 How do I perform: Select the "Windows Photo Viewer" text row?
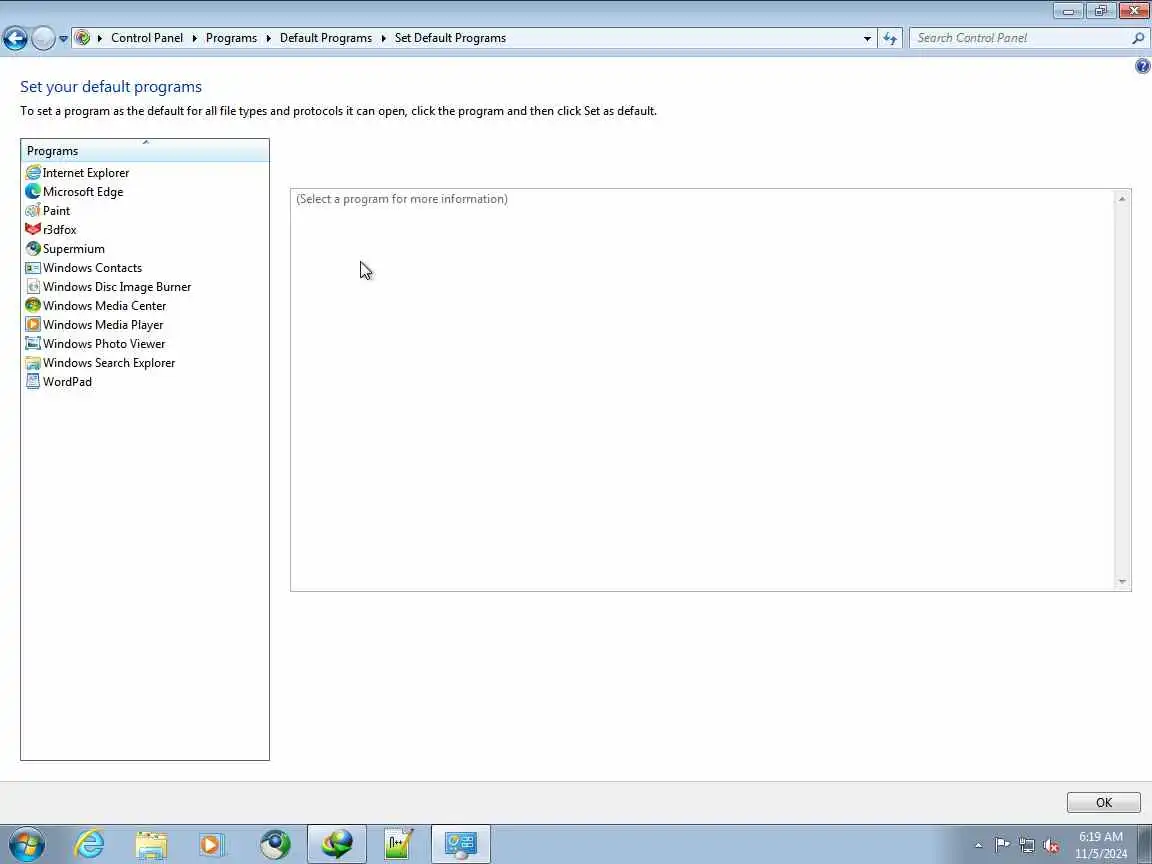pyautogui.click(x=104, y=344)
